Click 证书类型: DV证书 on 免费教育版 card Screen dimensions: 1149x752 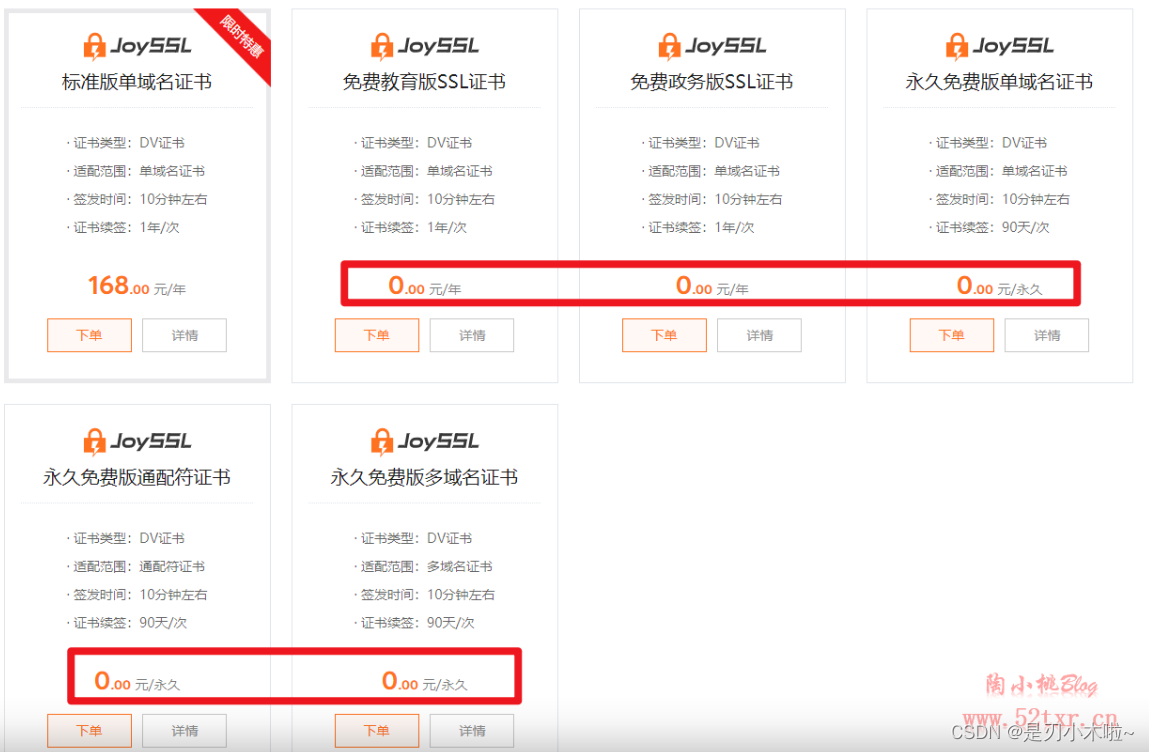[x=413, y=143]
